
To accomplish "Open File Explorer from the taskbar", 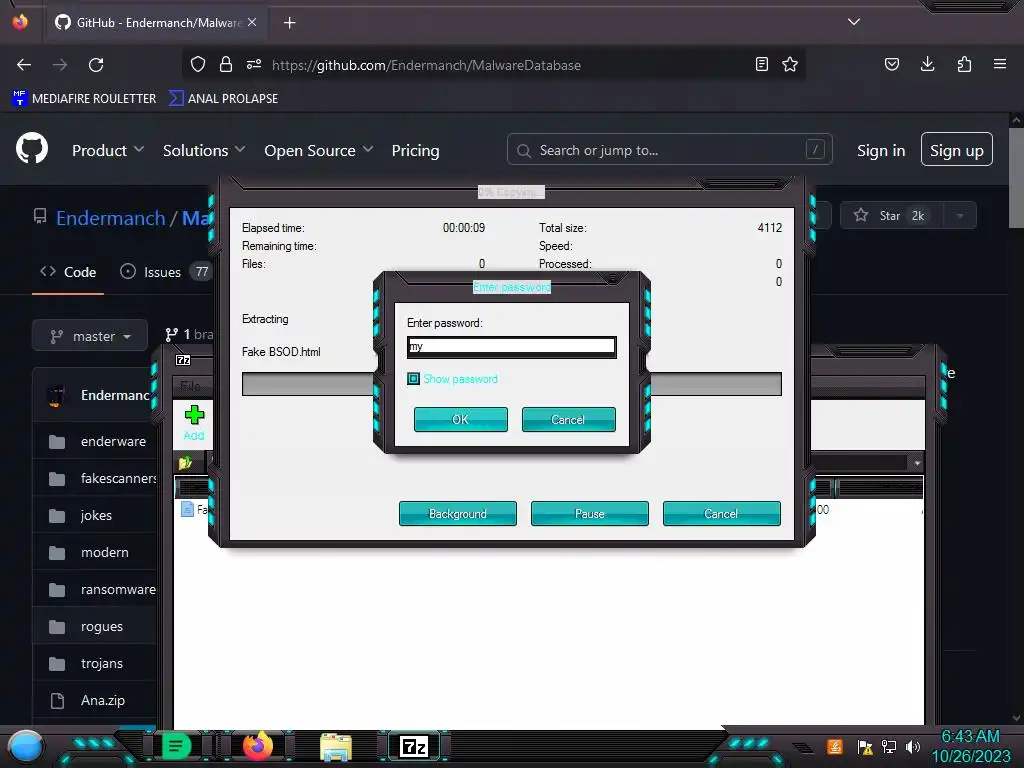I will 336,747.
